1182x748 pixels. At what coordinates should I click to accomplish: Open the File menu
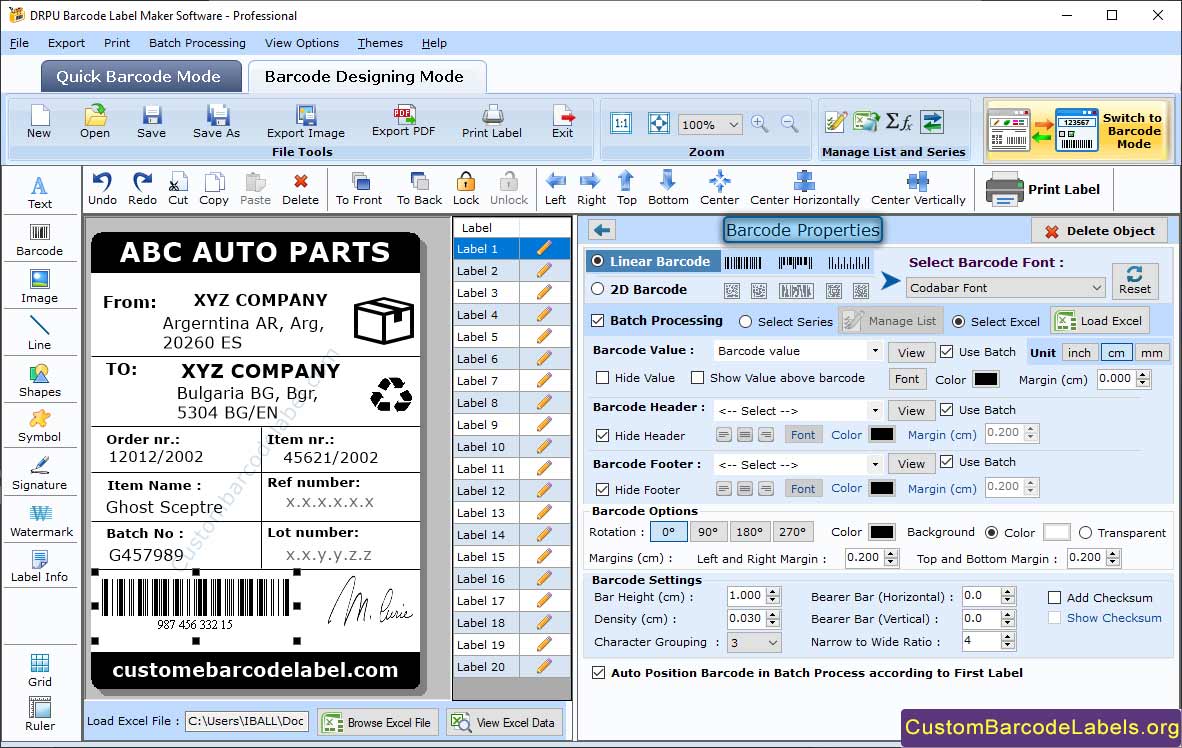coord(19,43)
